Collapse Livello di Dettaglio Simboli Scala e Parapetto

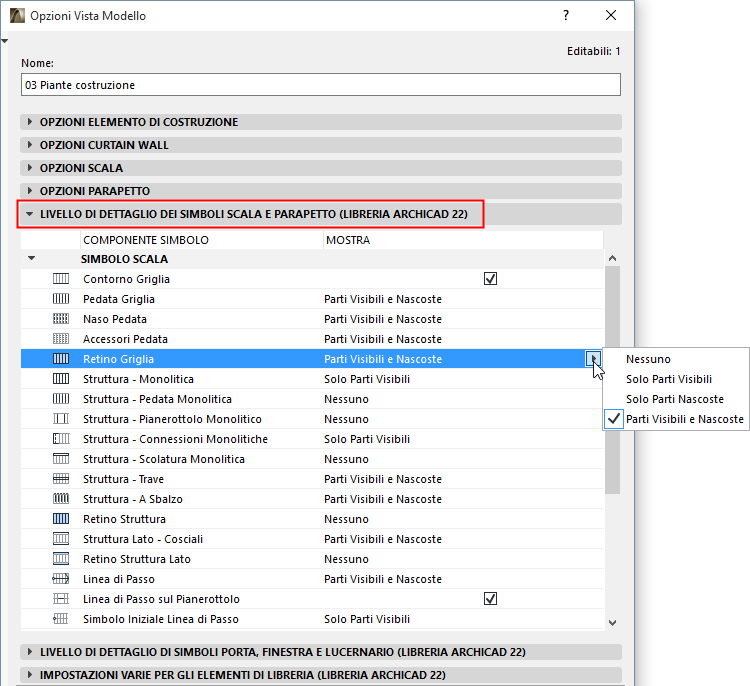pyautogui.click(x=30, y=214)
